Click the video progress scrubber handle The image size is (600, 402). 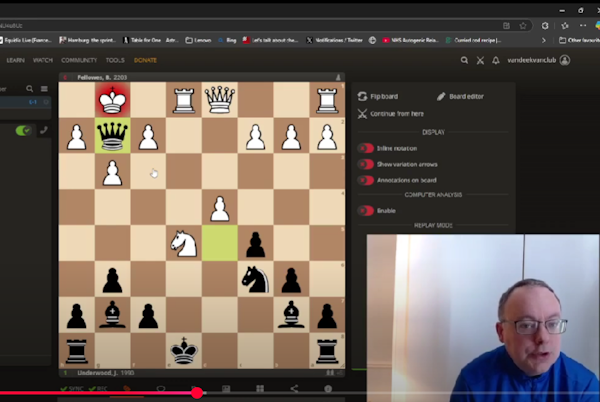click(197, 393)
